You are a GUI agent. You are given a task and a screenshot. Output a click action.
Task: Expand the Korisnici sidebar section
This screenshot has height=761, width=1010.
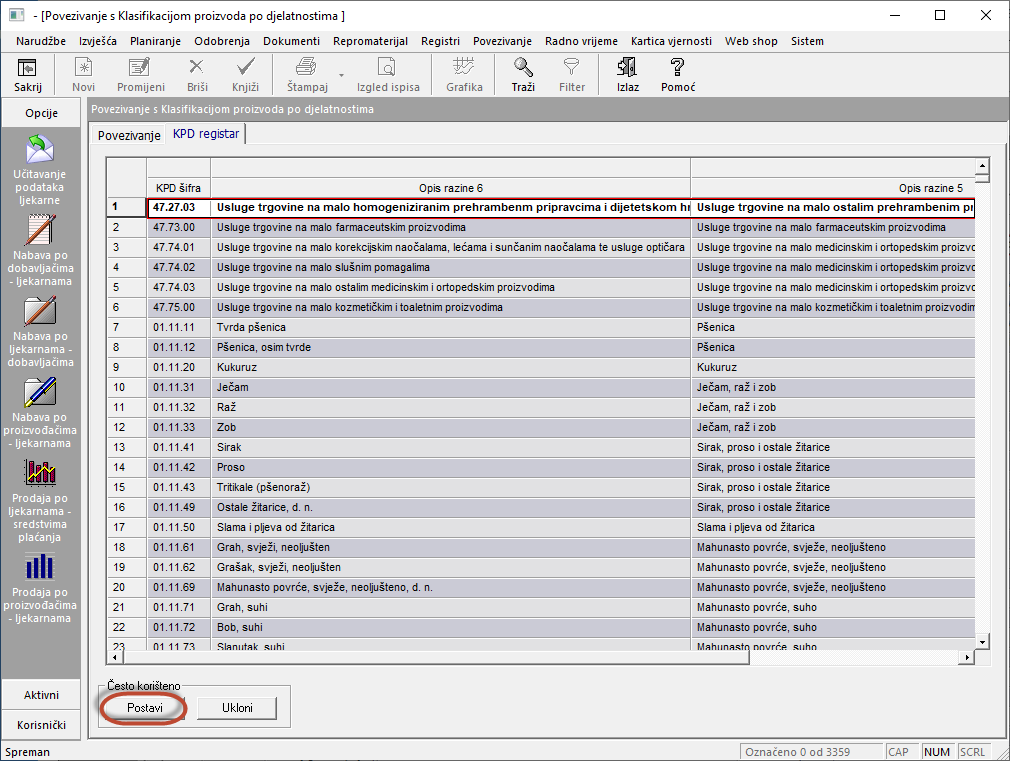(x=41, y=725)
